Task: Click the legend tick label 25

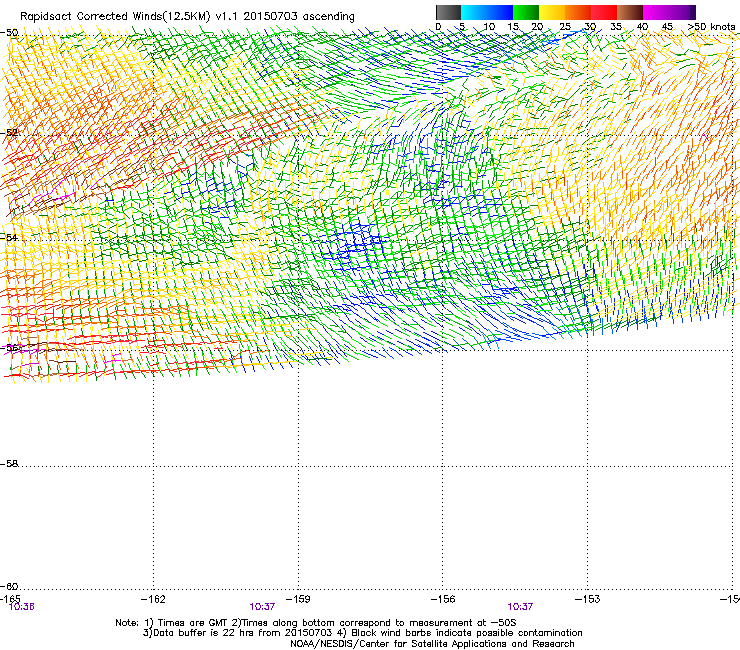Action: [x=565, y=27]
